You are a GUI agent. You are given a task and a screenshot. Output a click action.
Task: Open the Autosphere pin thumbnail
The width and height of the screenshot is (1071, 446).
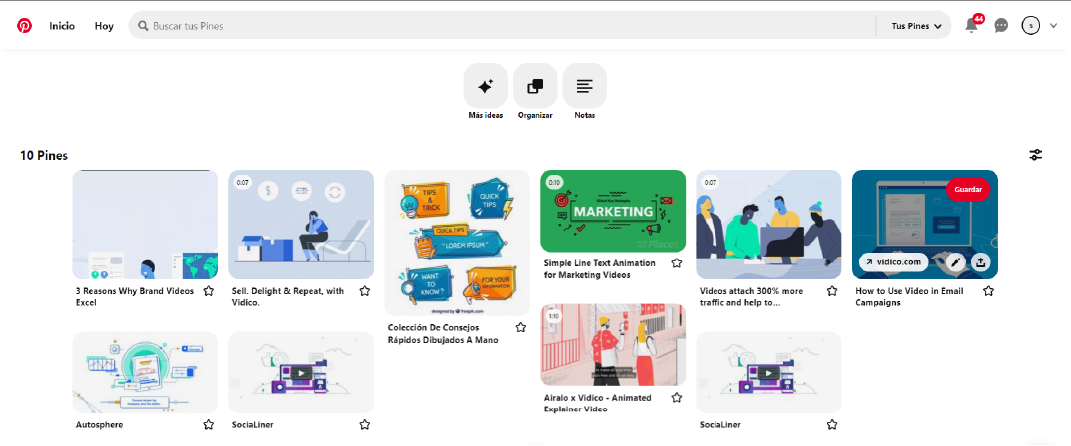[145, 372]
